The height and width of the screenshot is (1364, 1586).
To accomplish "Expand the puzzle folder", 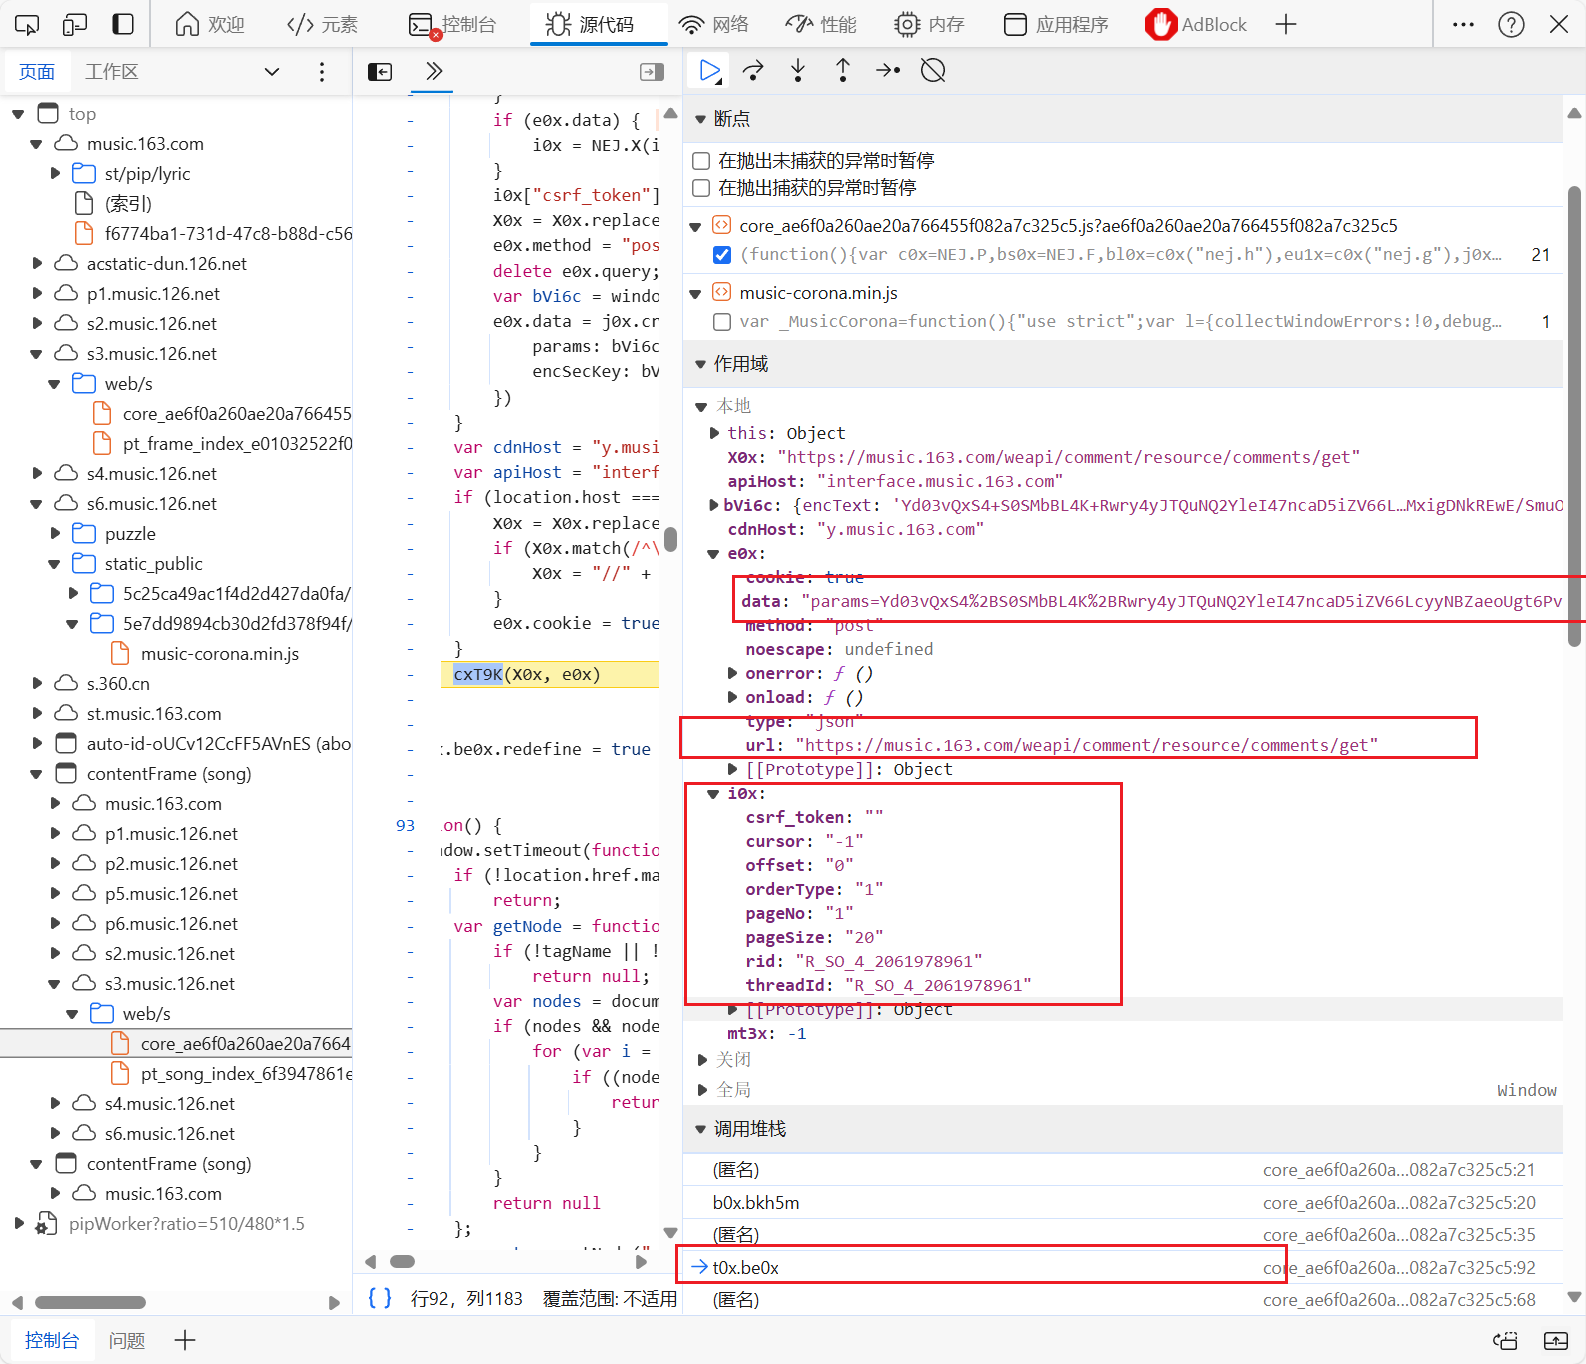I will click(55, 534).
